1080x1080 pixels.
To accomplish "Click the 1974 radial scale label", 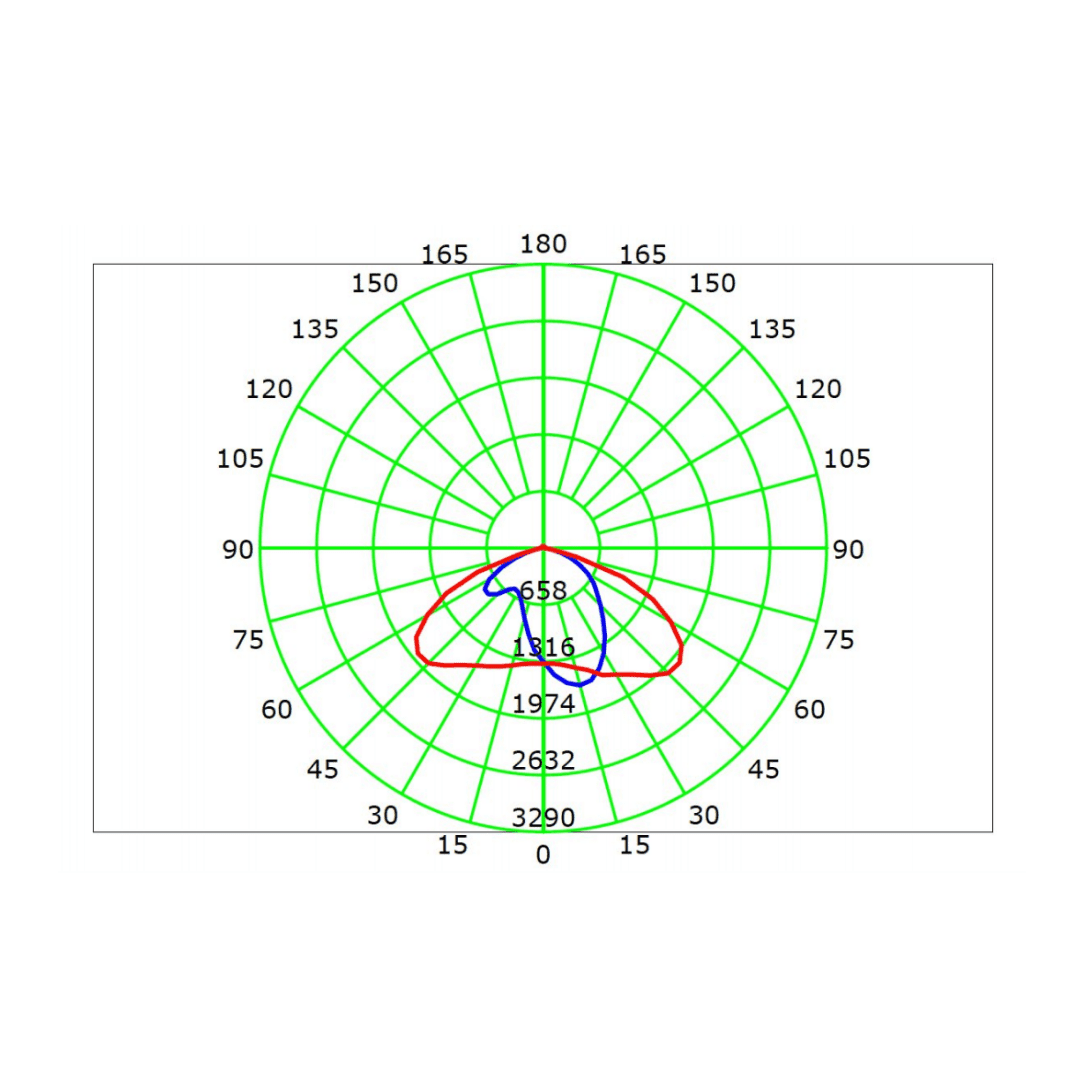I will click(x=543, y=704).
